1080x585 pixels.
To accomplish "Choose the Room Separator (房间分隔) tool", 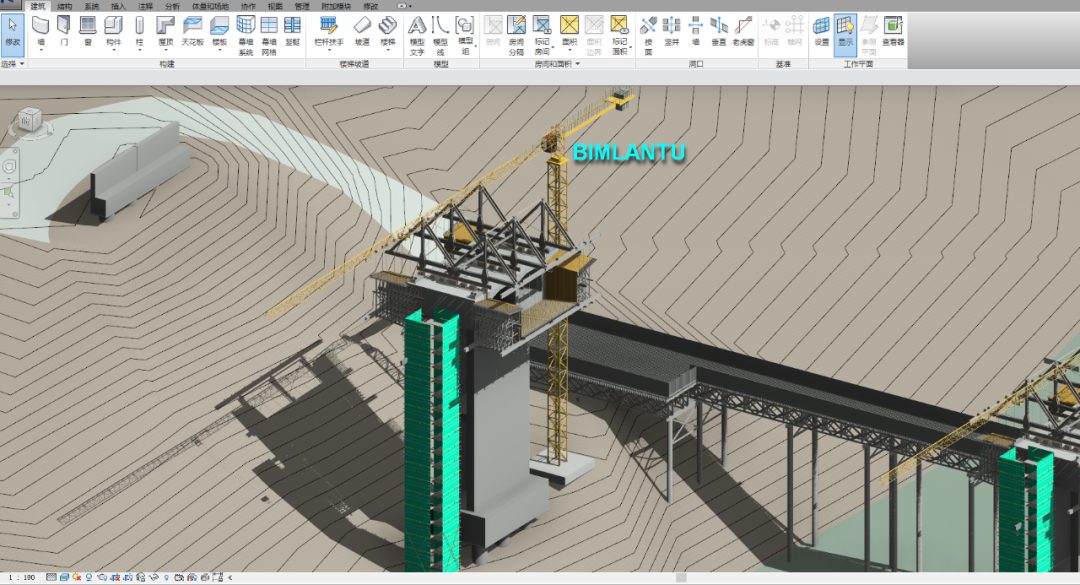I will [517, 36].
